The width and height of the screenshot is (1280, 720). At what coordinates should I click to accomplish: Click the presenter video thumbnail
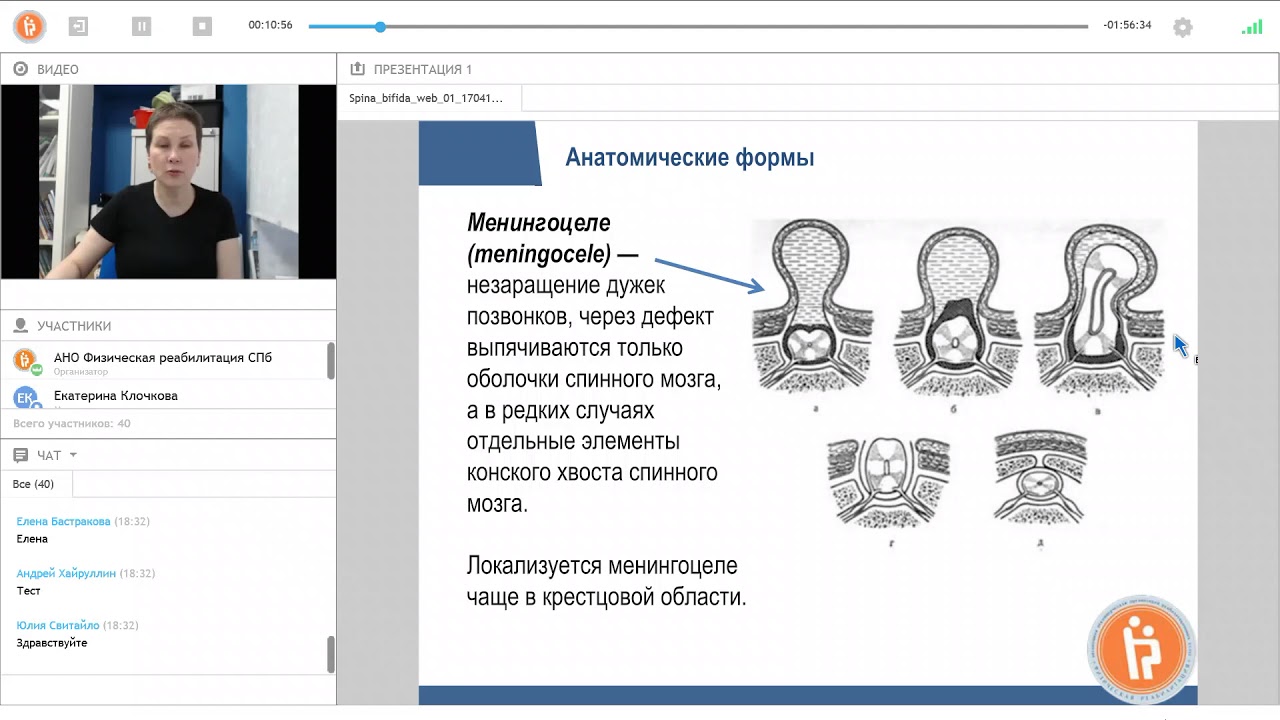[x=168, y=181]
